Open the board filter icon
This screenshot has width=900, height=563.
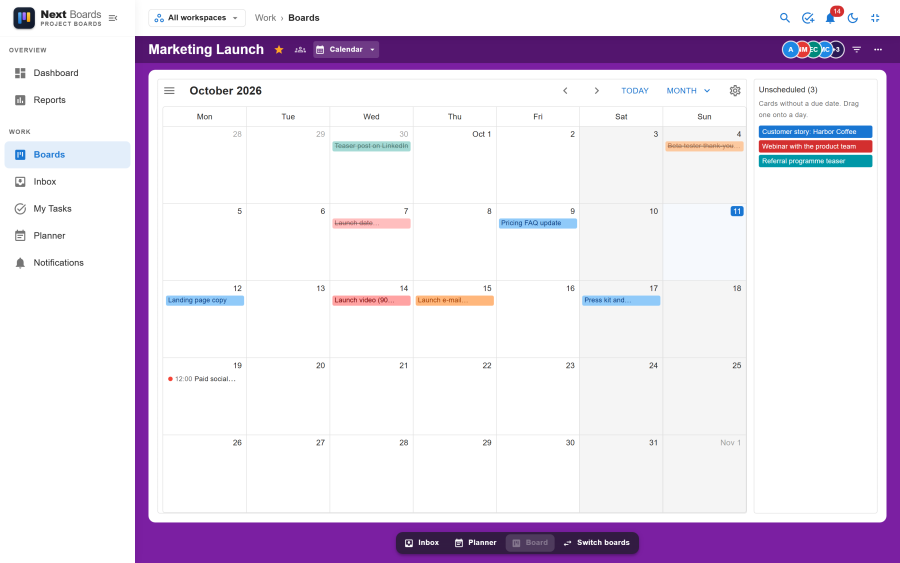coord(856,49)
